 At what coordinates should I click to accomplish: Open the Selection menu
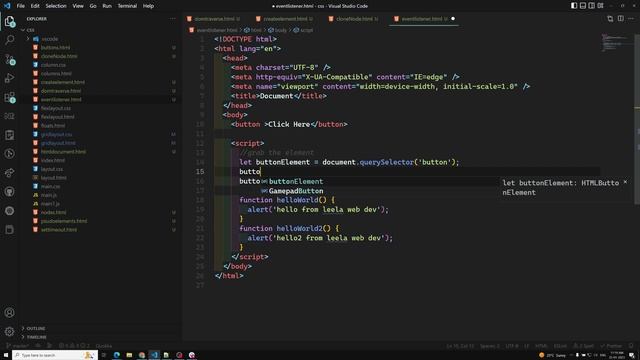tap(56, 6)
